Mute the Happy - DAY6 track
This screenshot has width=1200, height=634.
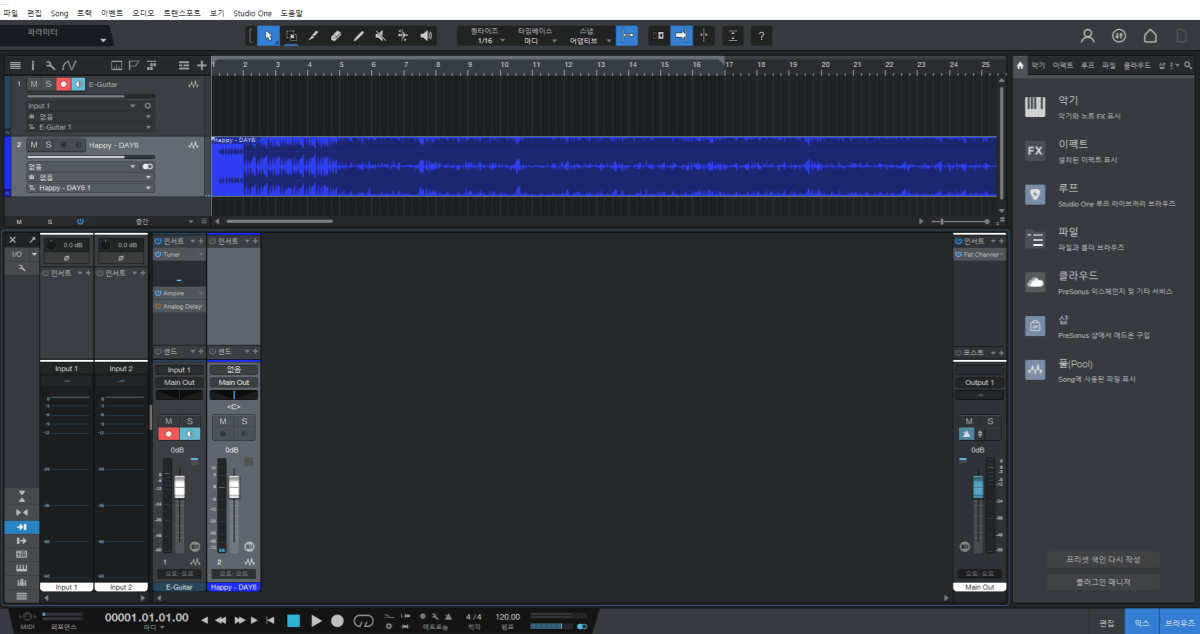click(34, 145)
